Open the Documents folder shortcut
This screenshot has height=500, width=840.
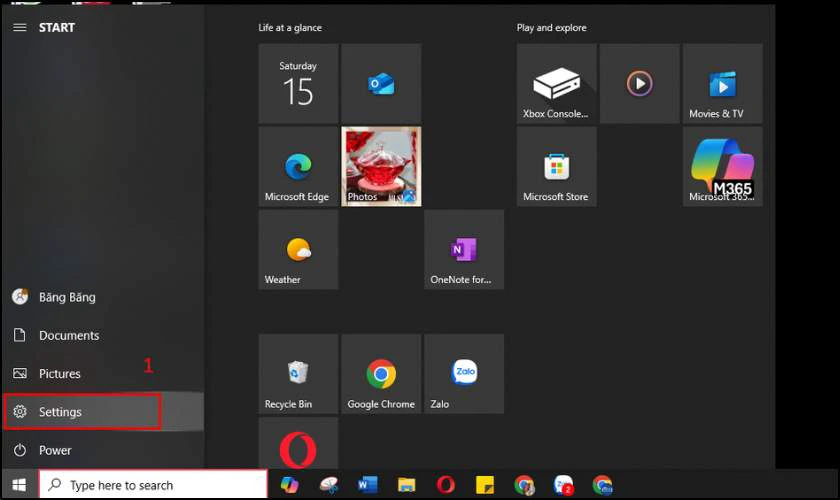pos(103,335)
